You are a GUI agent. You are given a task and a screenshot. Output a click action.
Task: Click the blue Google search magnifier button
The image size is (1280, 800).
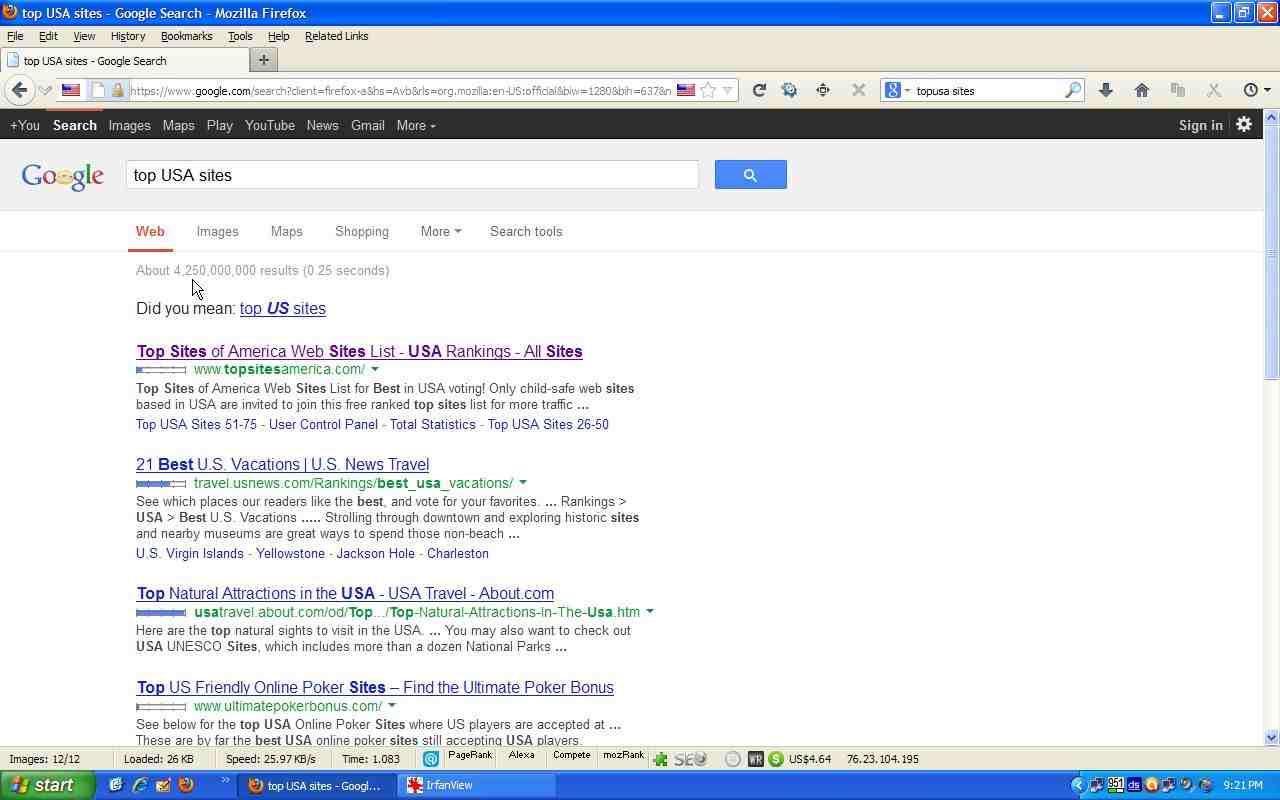point(750,175)
